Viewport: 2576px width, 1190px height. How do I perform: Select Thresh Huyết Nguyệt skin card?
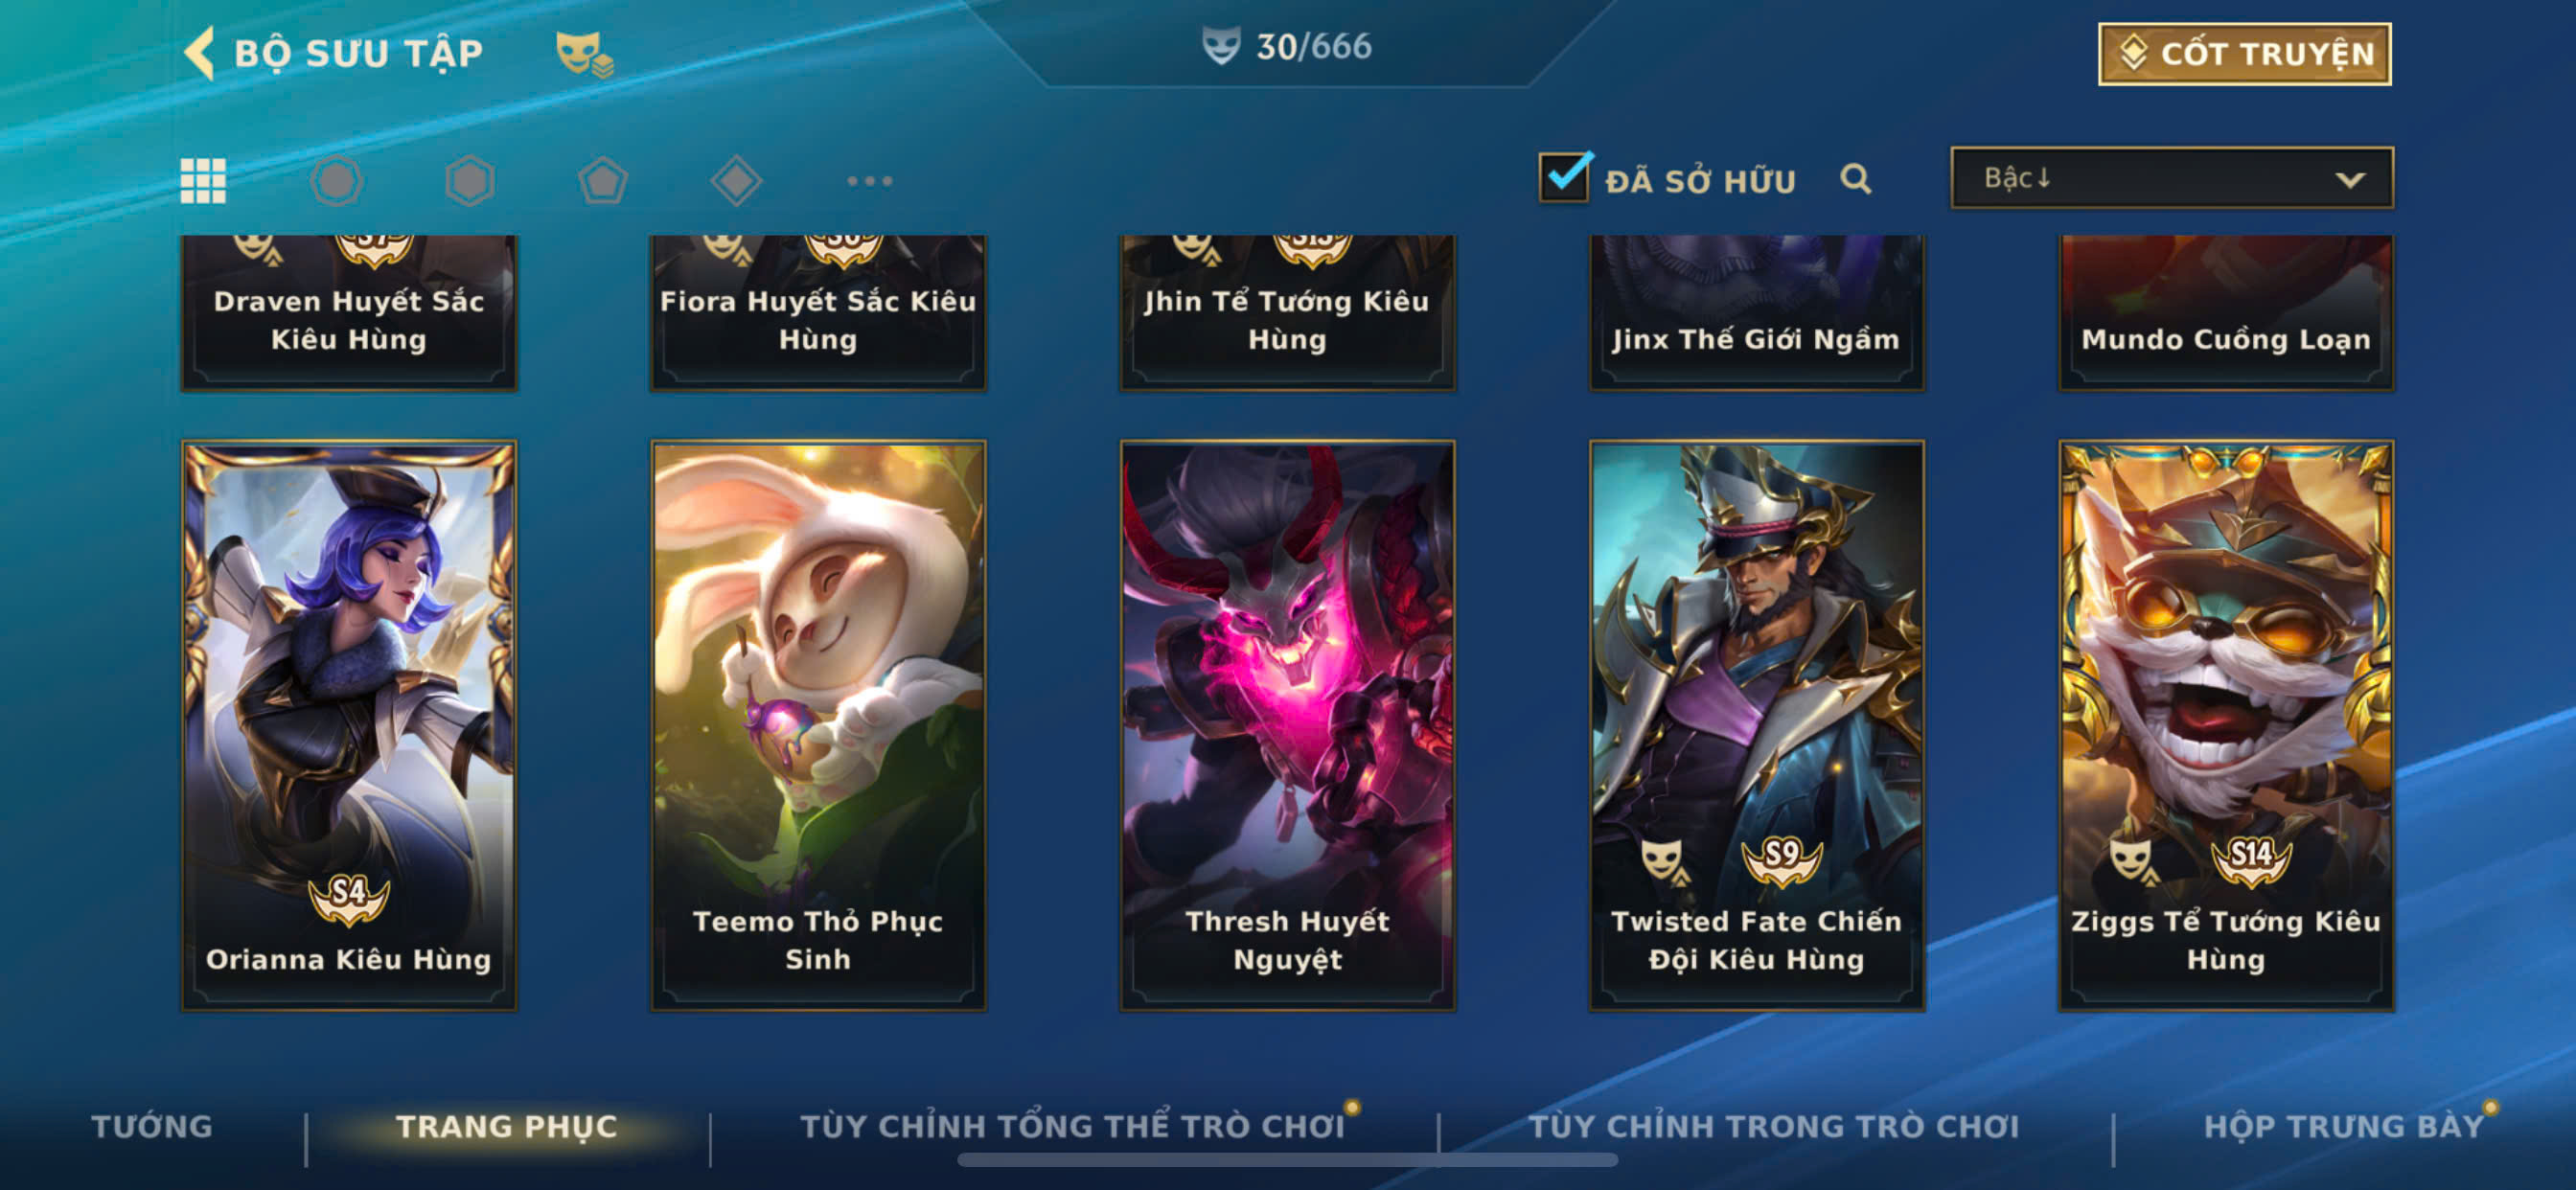(x=1287, y=726)
